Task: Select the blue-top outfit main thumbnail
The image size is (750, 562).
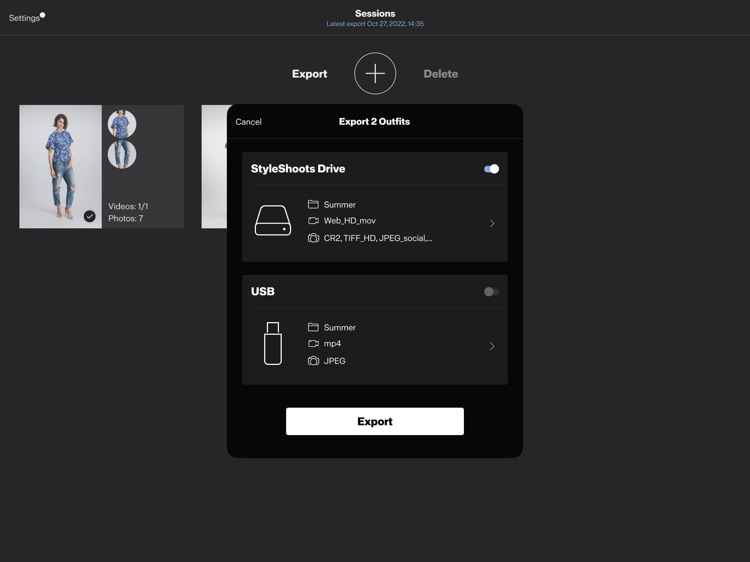Action: point(60,166)
